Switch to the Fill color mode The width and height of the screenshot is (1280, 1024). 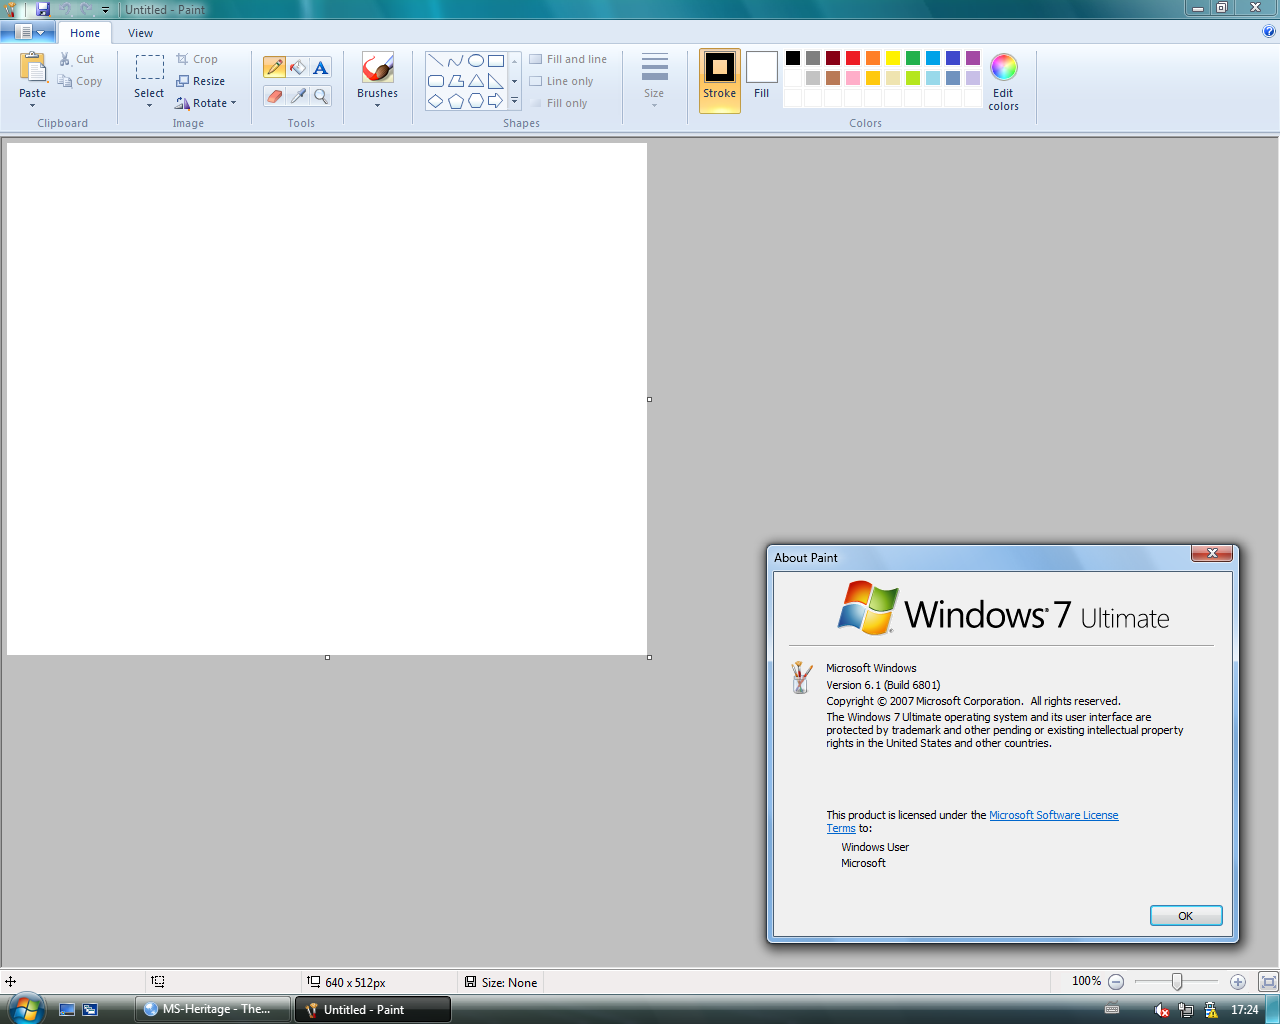point(761,76)
